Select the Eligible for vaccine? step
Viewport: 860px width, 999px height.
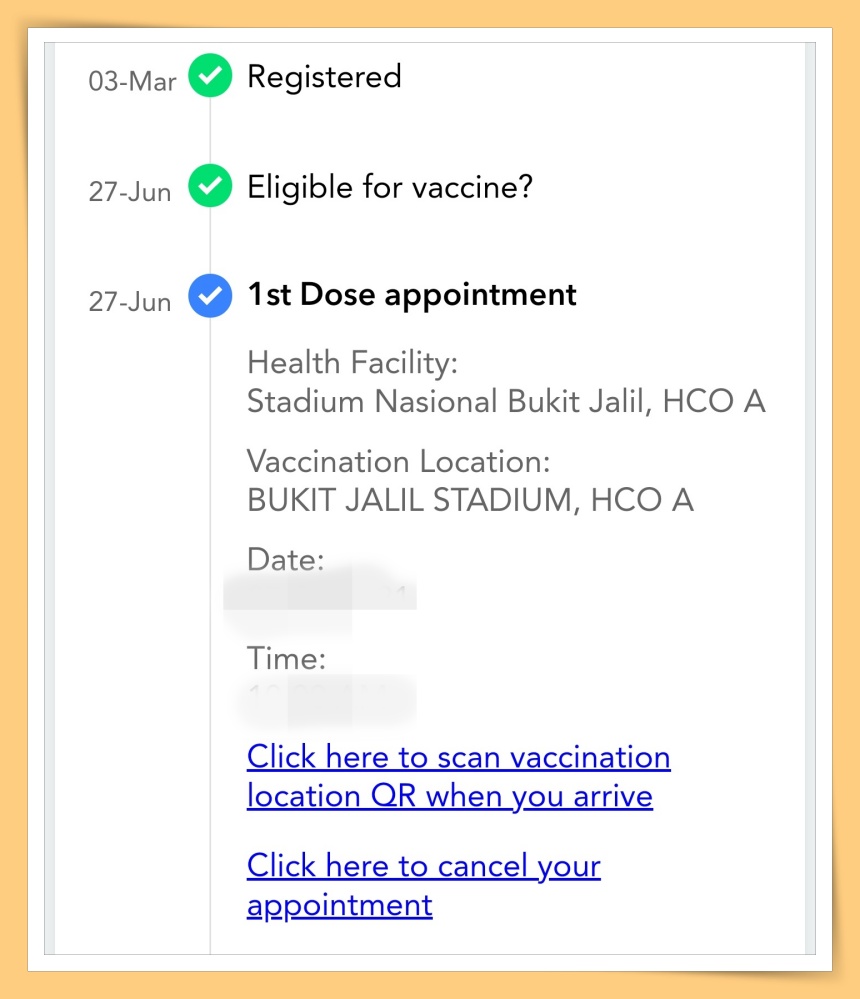390,187
